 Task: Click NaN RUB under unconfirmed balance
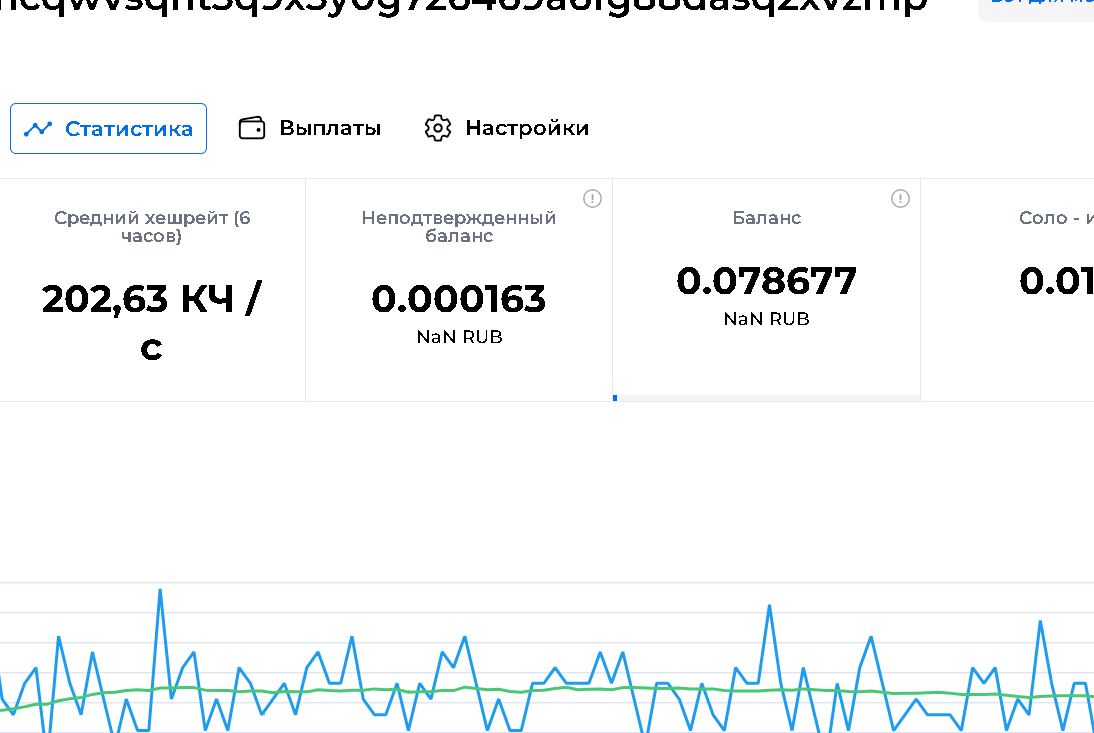tap(459, 337)
